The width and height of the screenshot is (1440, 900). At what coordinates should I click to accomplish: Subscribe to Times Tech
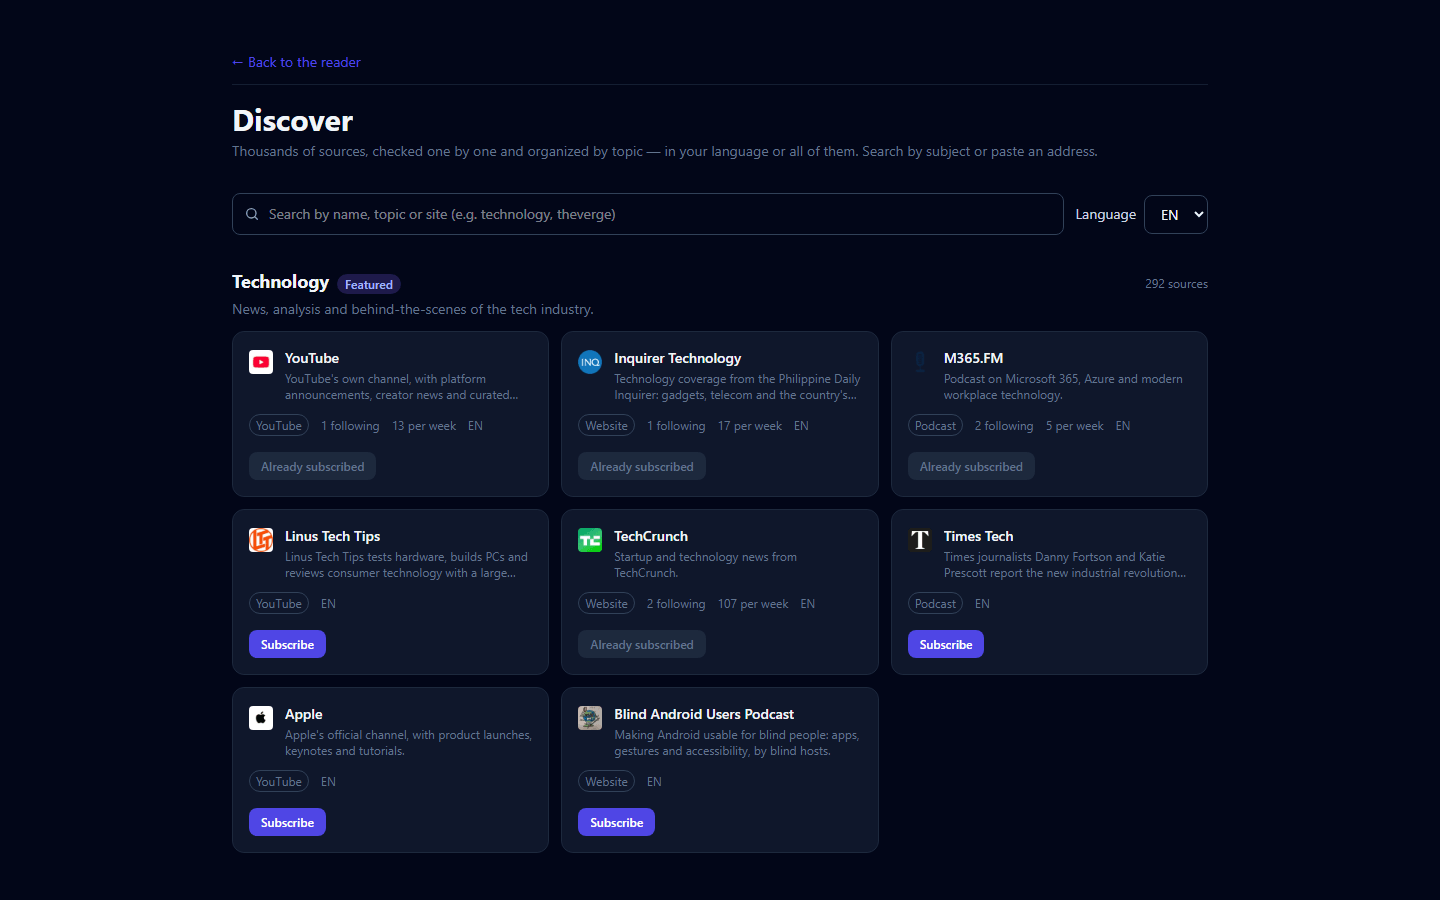click(x=946, y=645)
